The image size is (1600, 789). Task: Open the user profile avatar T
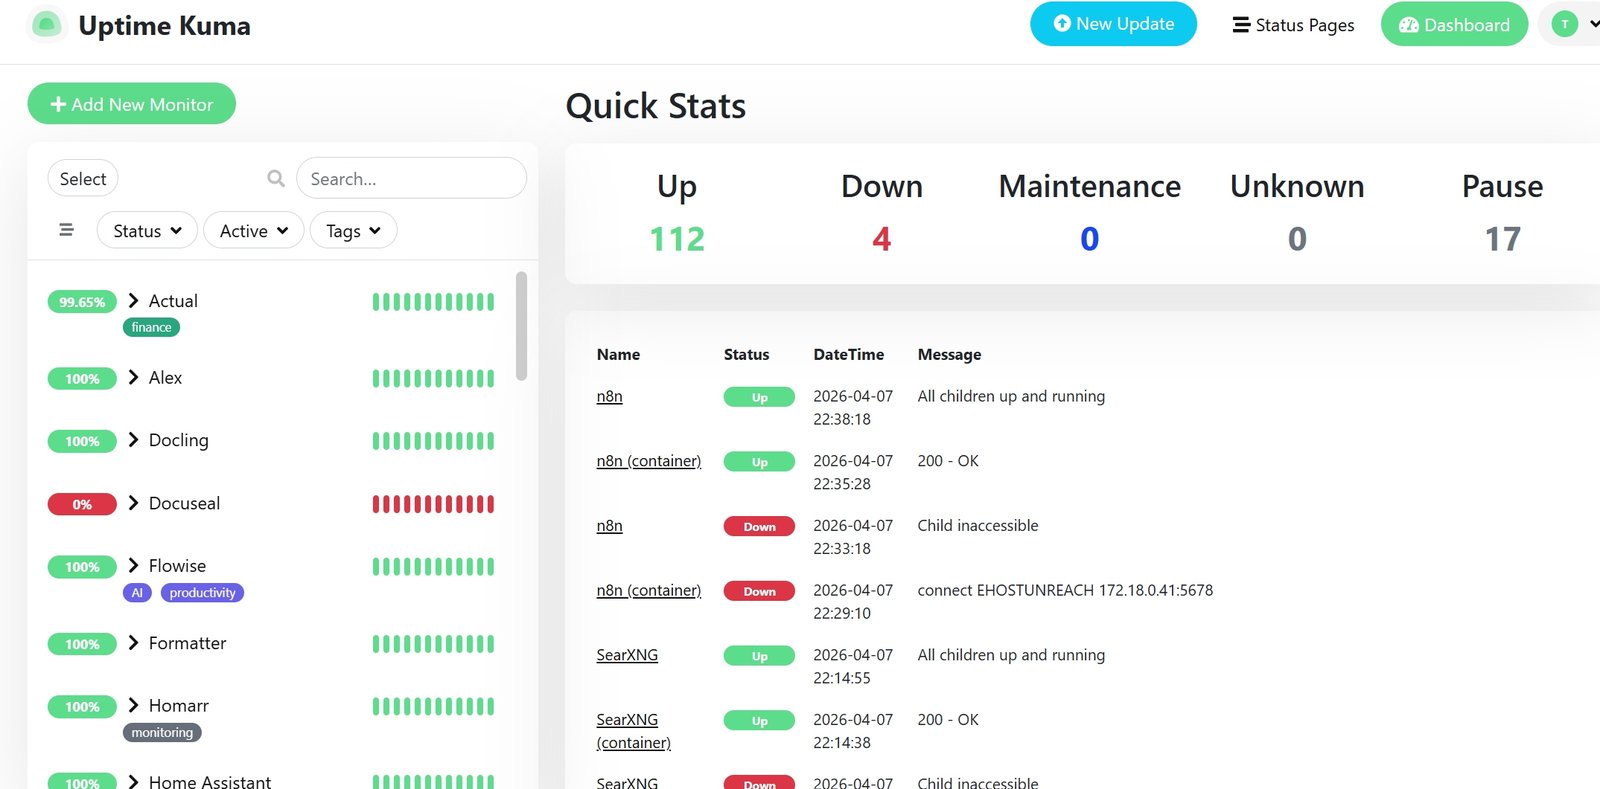pyautogui.click(x=1565, y=24)
